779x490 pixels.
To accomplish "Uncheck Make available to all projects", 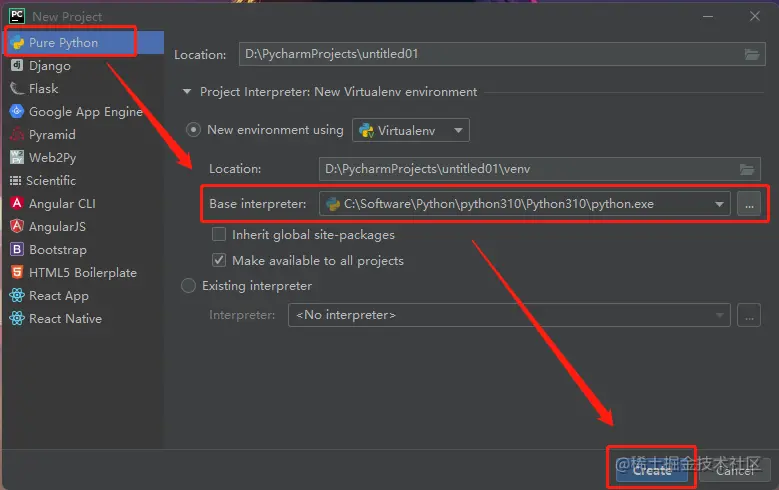I will pos(219,260).
